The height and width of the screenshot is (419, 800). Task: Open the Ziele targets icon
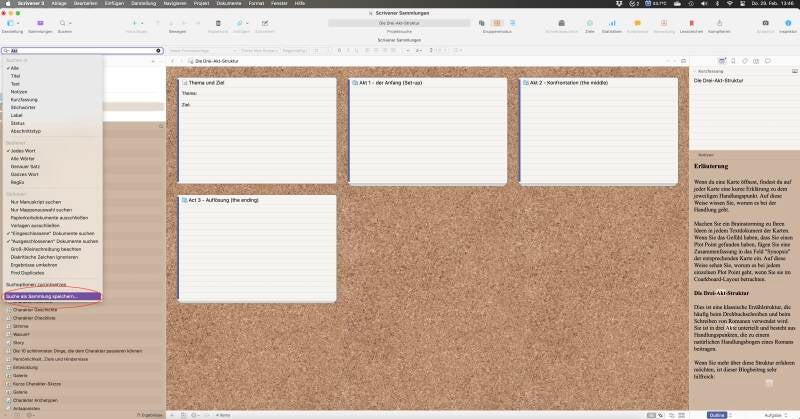590,23
